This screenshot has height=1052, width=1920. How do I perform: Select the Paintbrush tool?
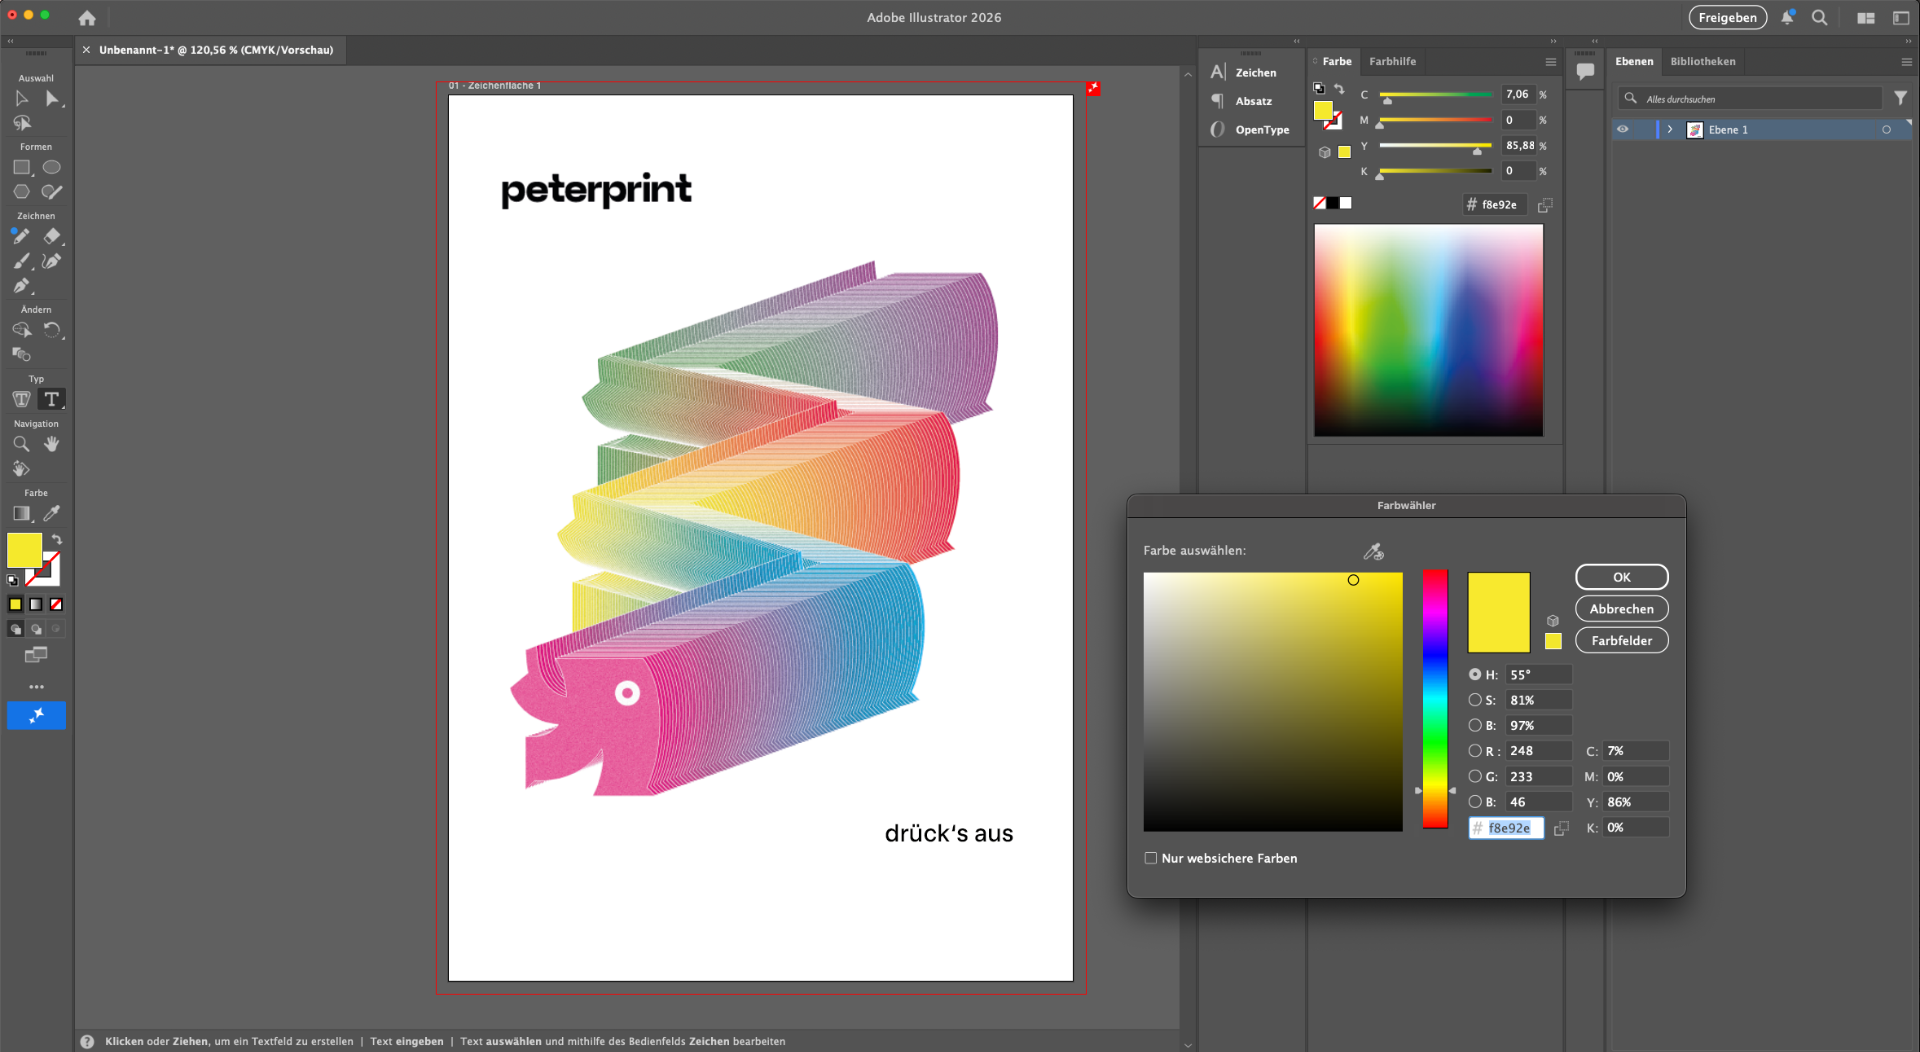pos(21,261)
